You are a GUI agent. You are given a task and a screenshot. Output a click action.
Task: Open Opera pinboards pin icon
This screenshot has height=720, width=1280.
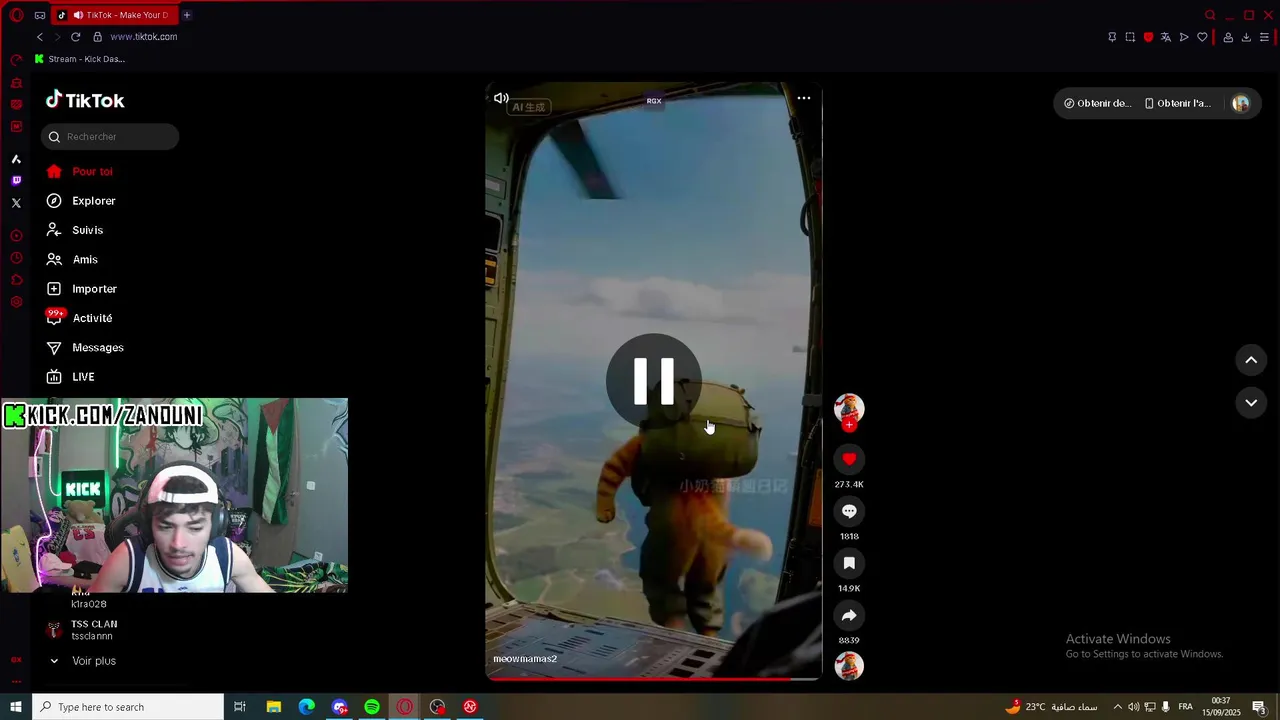pos(1112,37)
